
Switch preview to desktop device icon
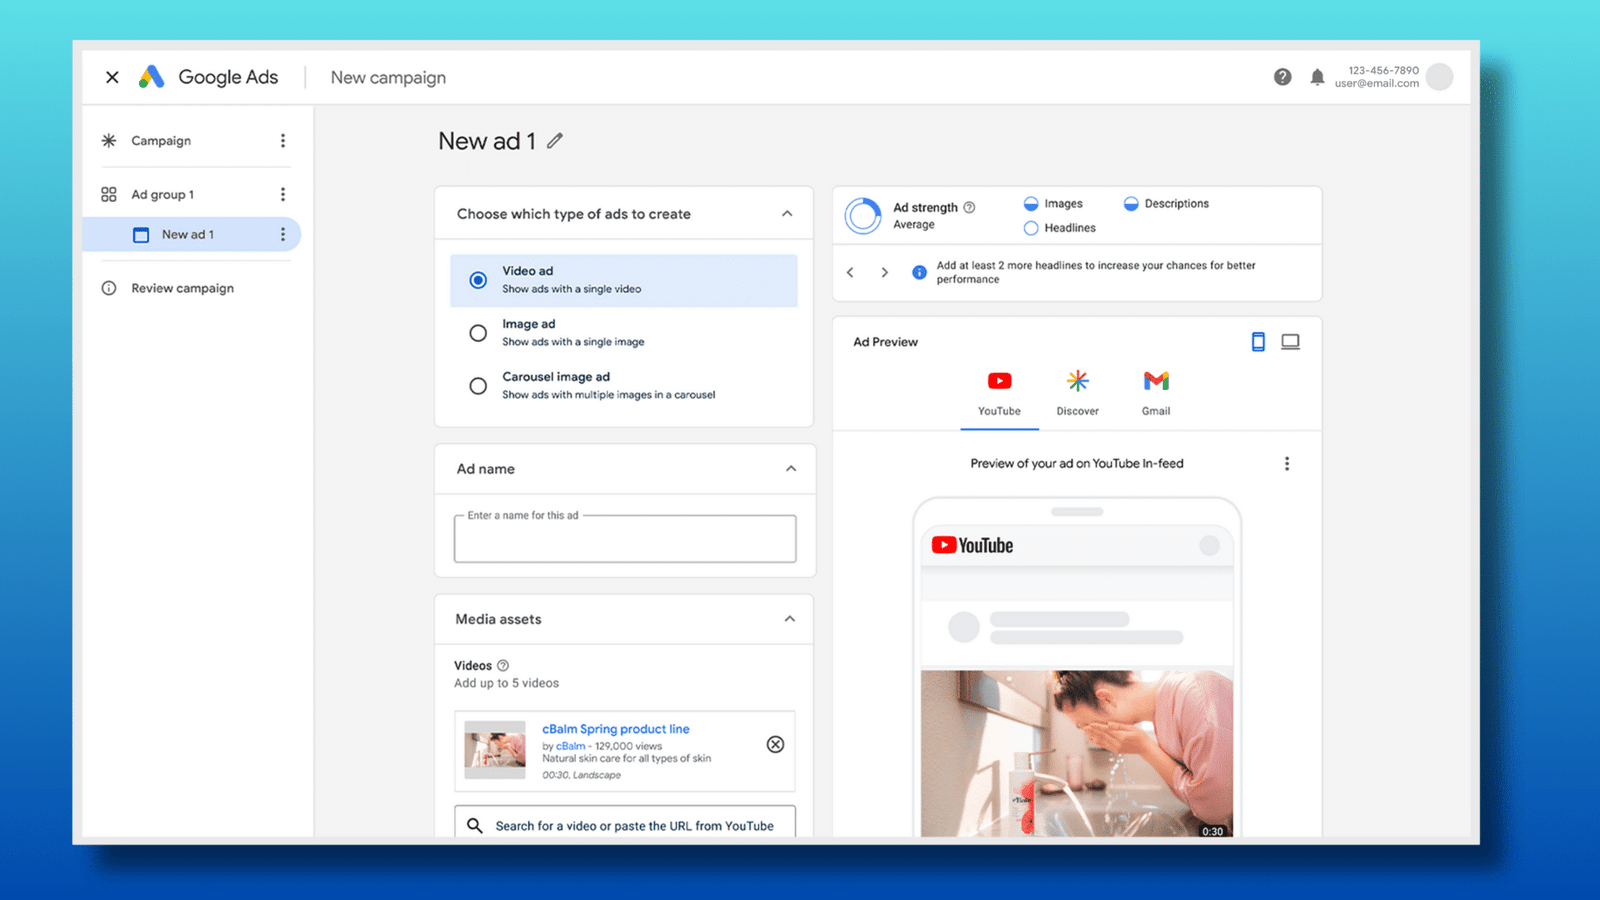(x=1290, y=342)
